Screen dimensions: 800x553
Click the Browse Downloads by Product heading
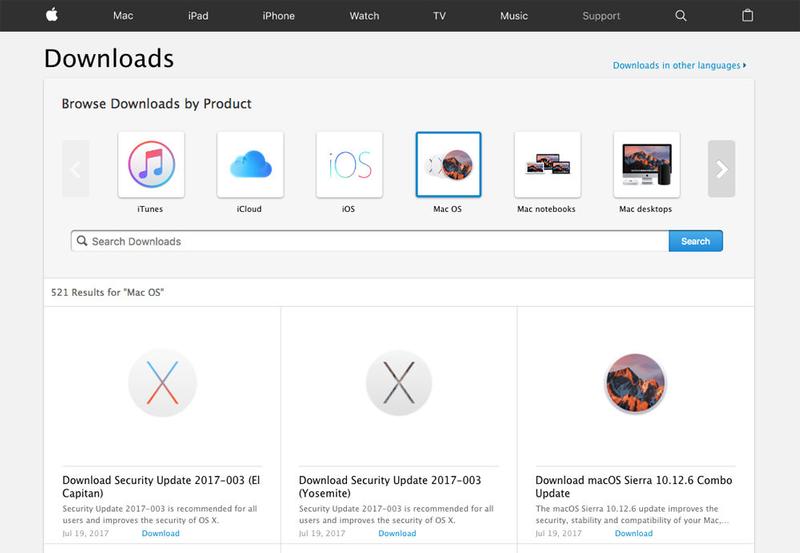click(156, 104)
